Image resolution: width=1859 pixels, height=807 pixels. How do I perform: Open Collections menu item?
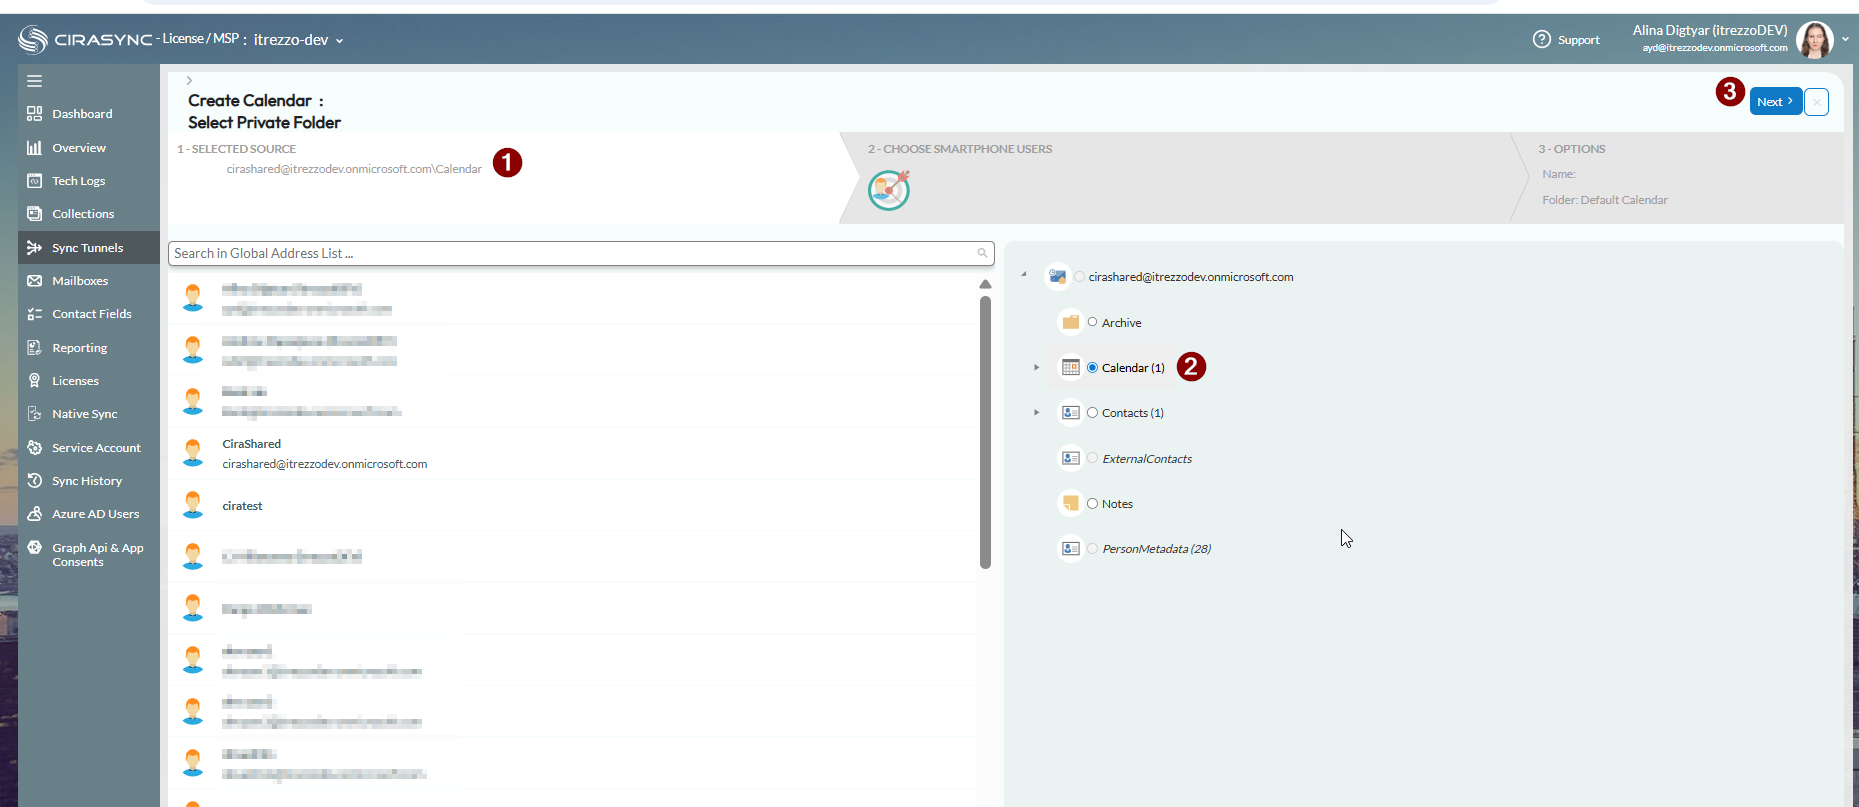coord(89,214)
